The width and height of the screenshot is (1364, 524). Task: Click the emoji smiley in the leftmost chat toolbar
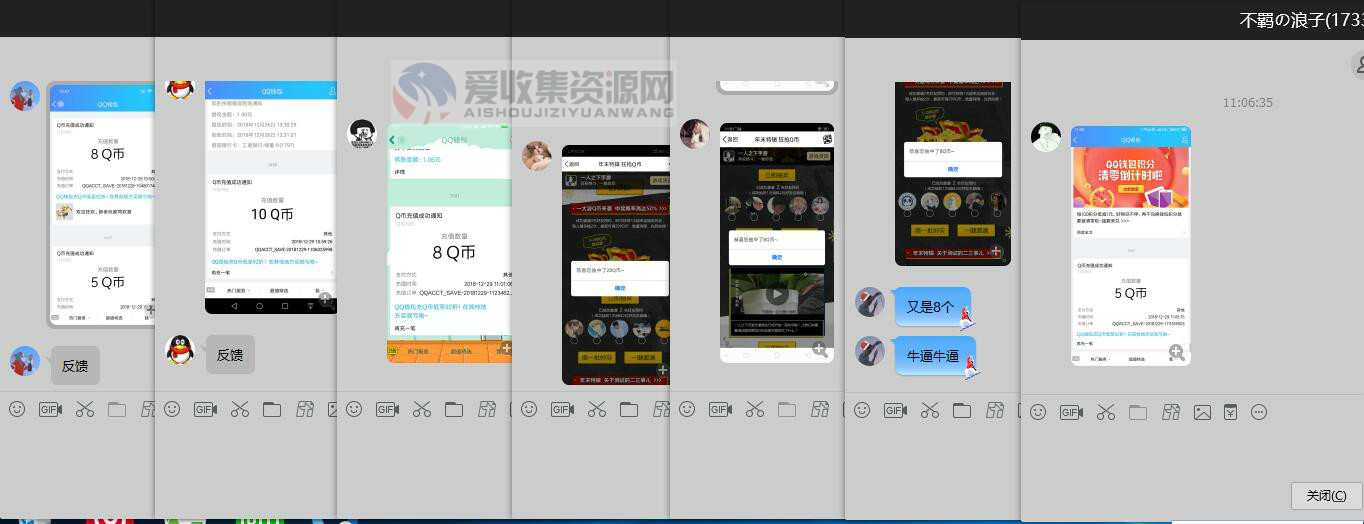(x=17, y=409)
